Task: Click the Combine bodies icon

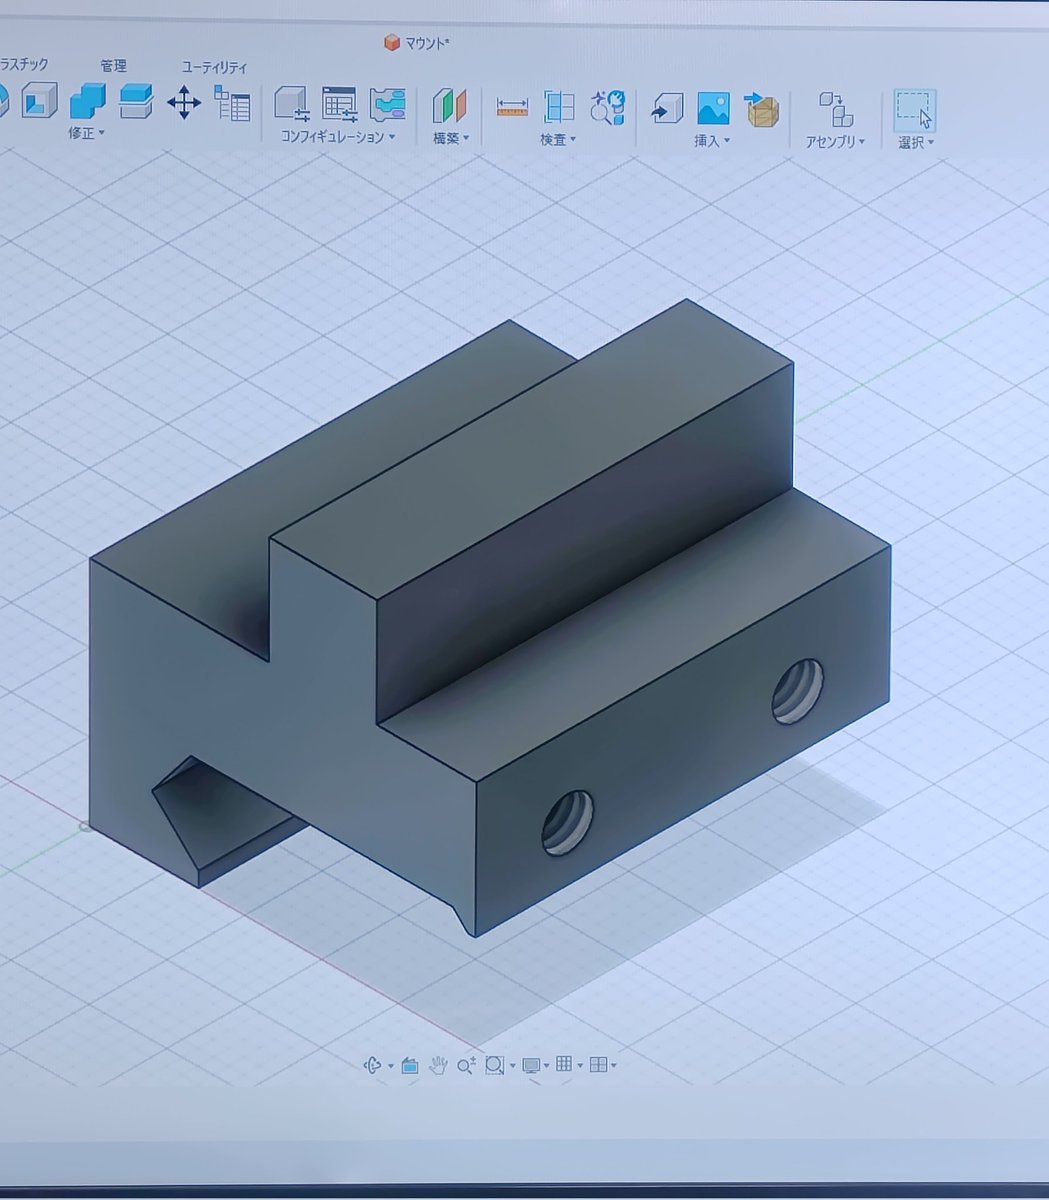Action: 88,100
